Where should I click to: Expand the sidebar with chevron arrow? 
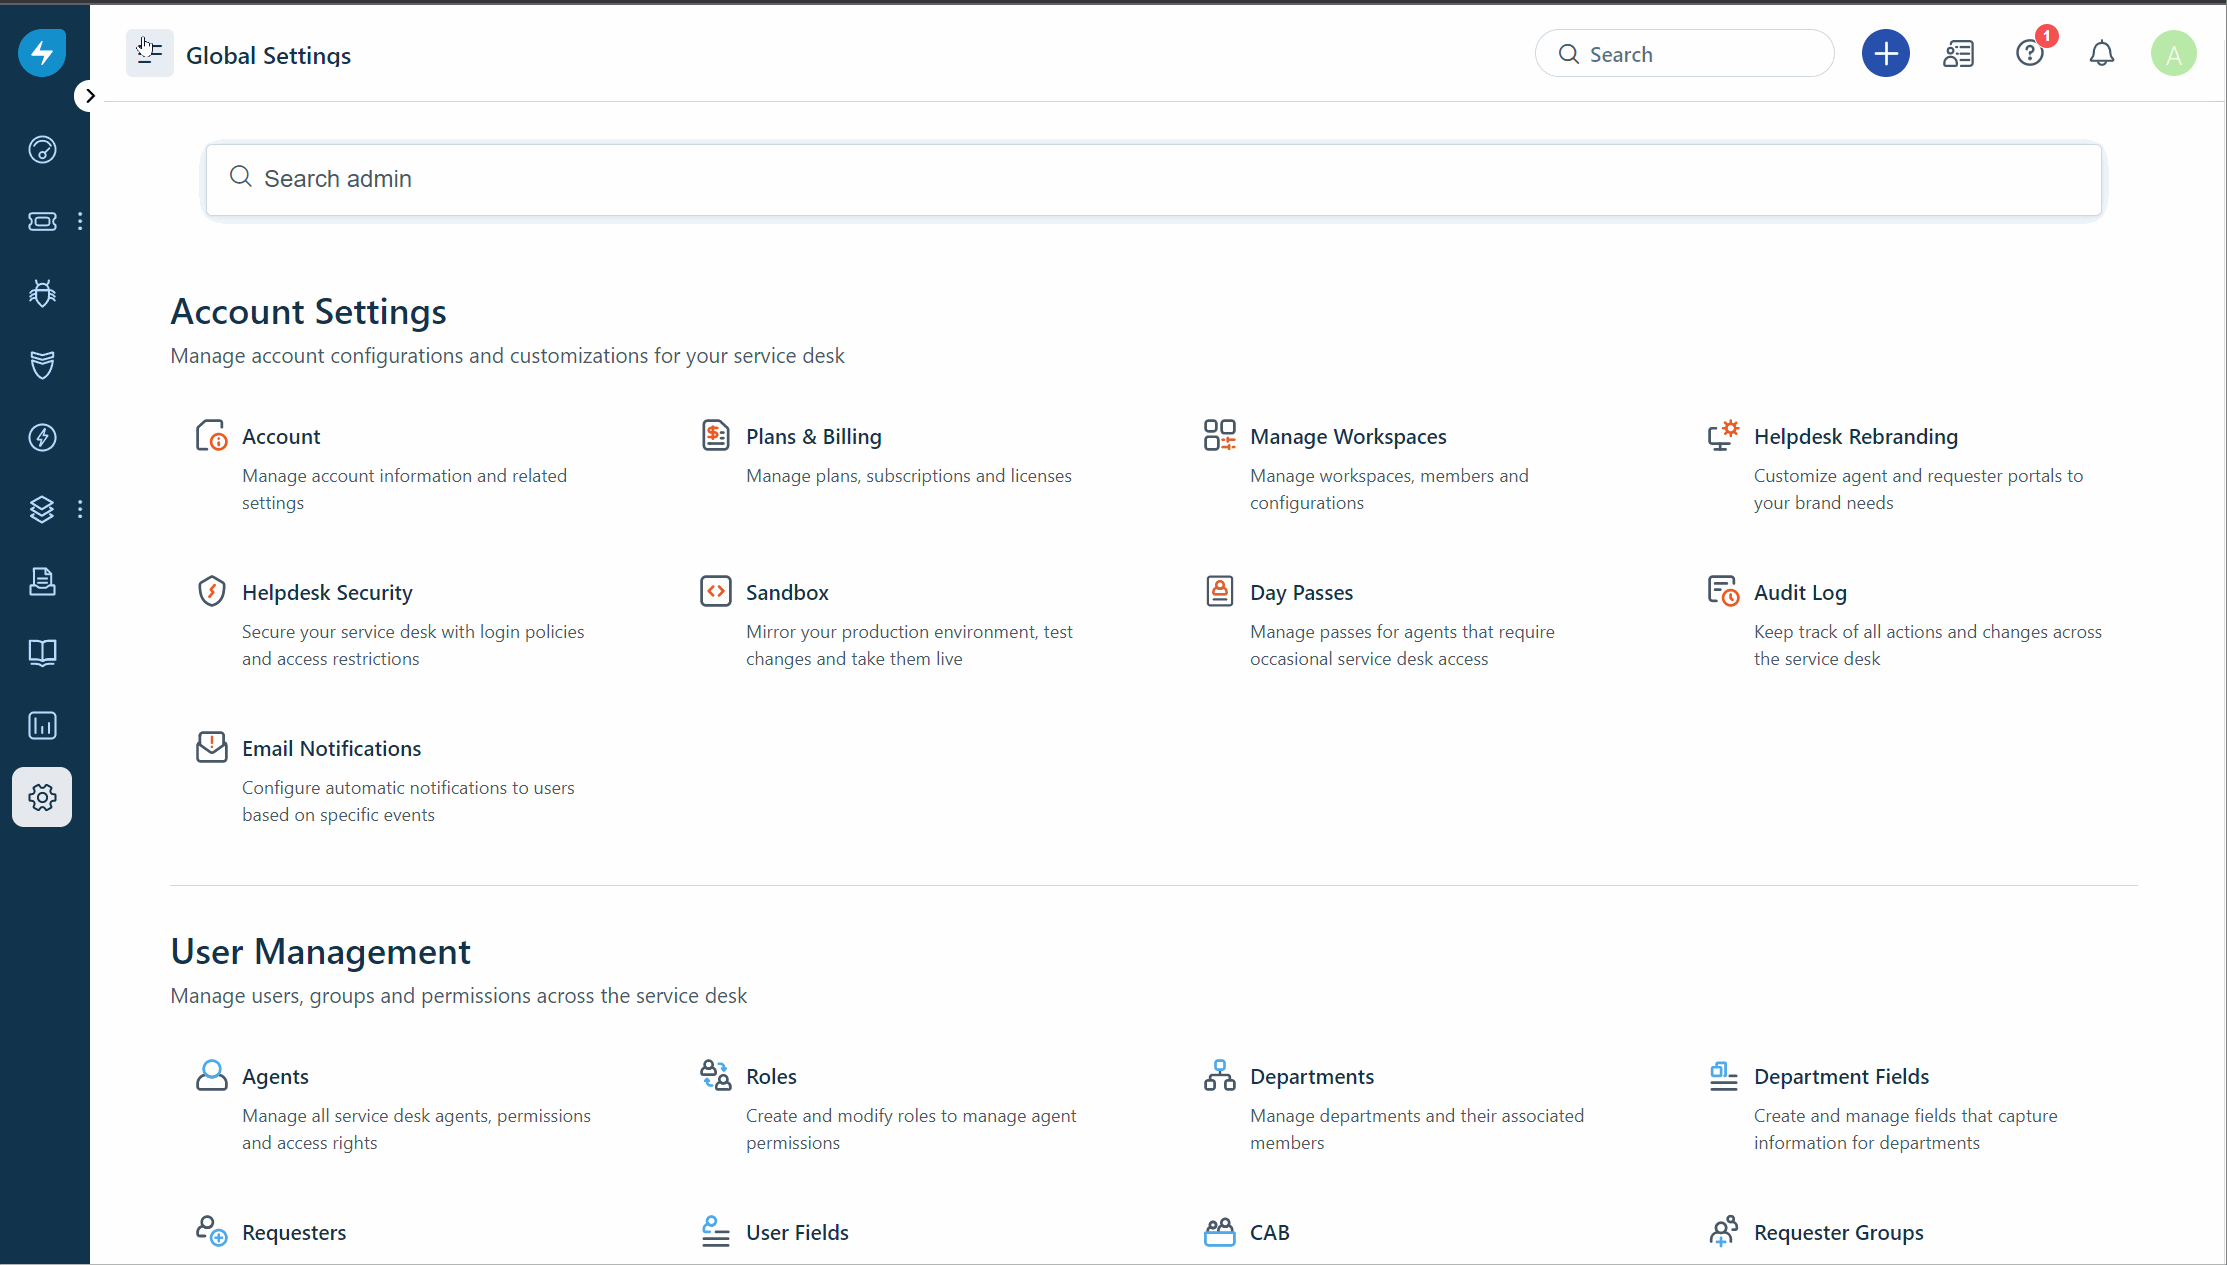90,96
